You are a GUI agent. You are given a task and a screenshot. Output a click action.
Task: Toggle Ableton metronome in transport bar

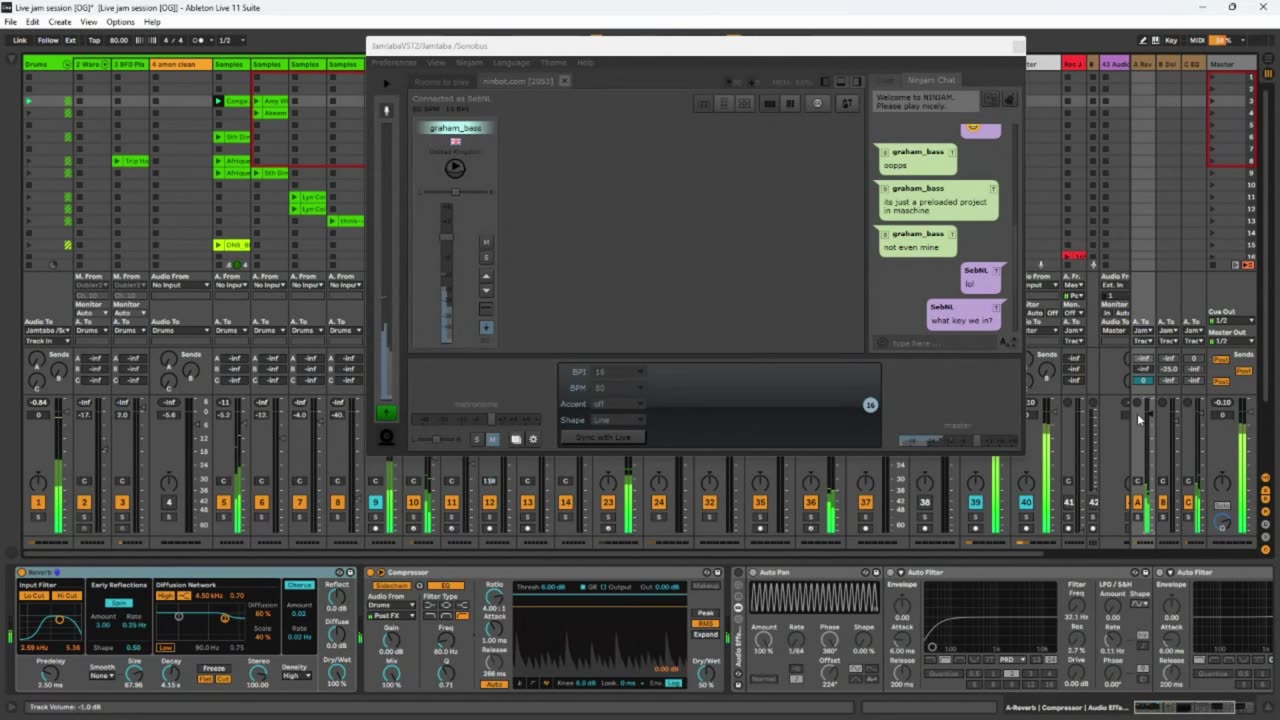click(203, 40)
